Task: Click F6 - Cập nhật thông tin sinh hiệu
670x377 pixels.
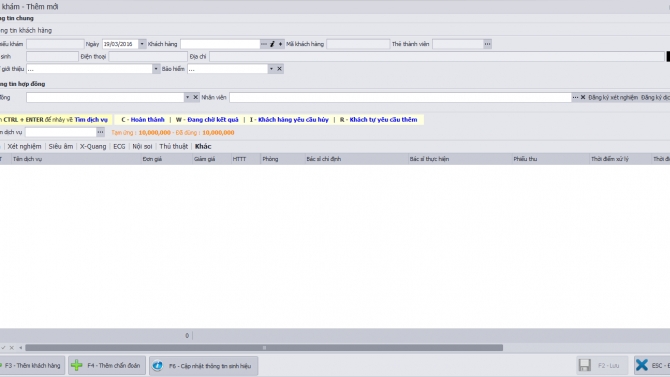Action: point(203,366)
